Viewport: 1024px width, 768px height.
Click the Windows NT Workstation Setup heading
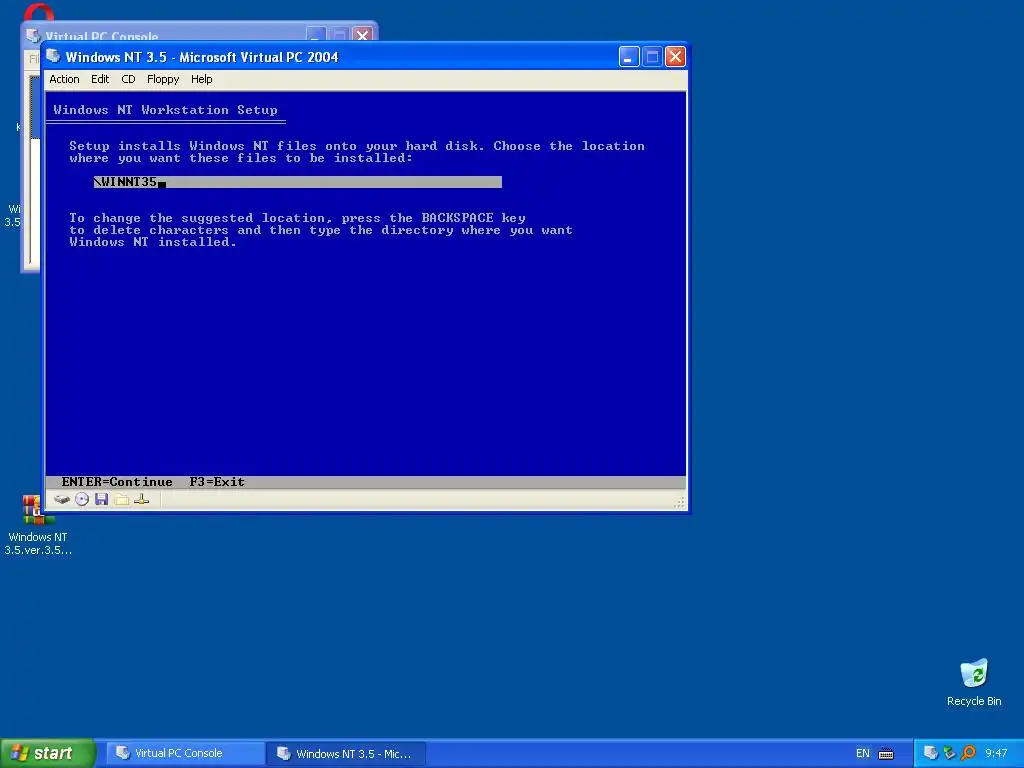[165, 110]
